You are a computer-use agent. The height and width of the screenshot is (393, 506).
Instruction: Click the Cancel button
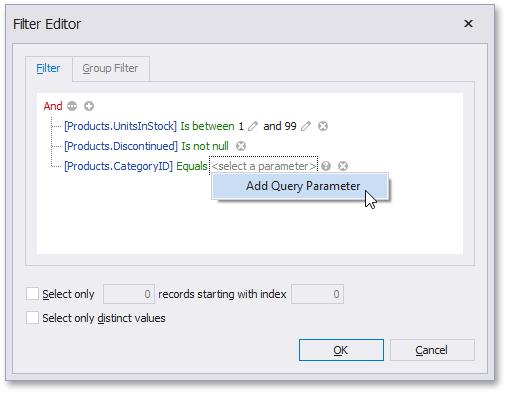(432, 350)
